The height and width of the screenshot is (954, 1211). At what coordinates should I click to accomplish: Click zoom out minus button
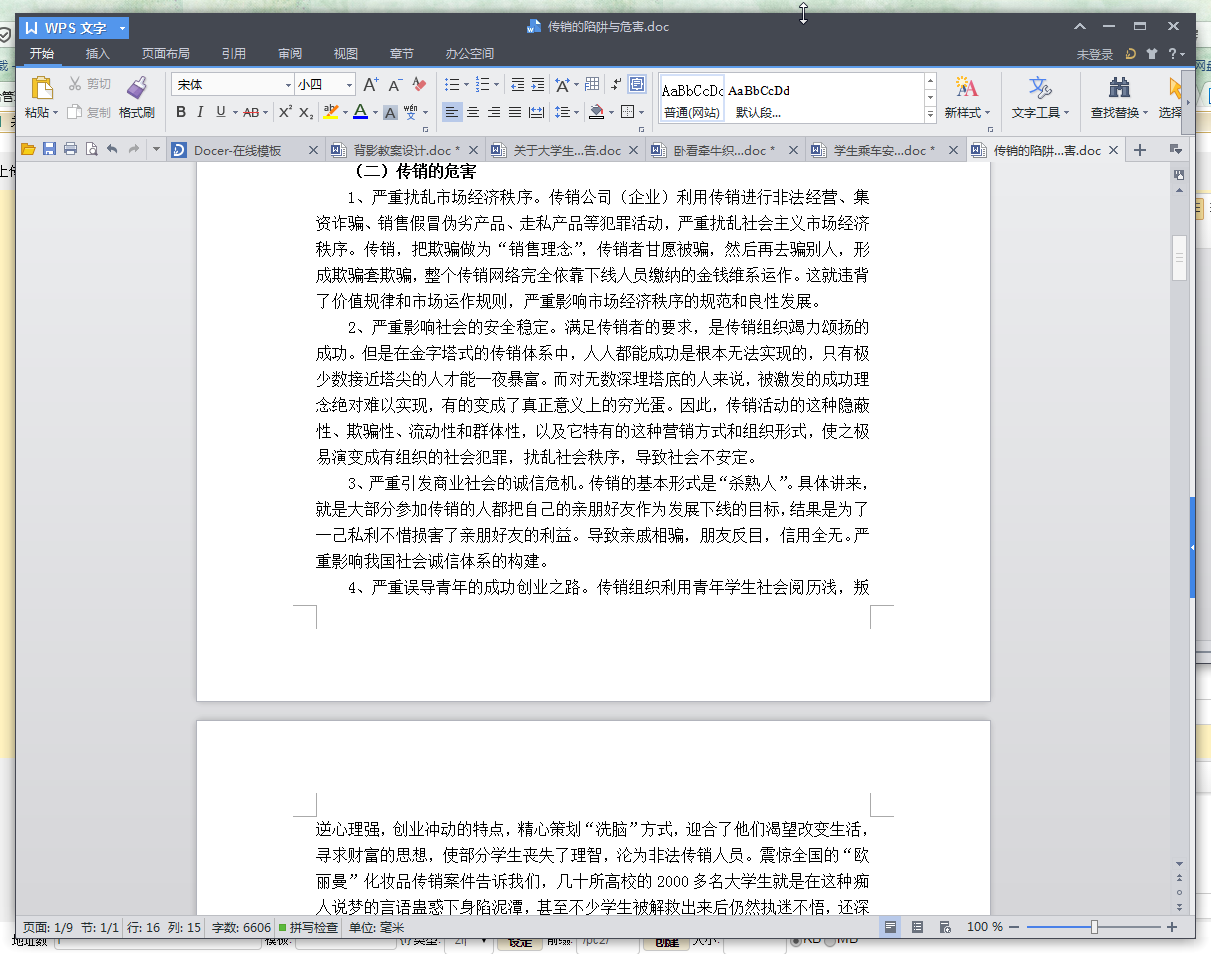(1015, 928)
